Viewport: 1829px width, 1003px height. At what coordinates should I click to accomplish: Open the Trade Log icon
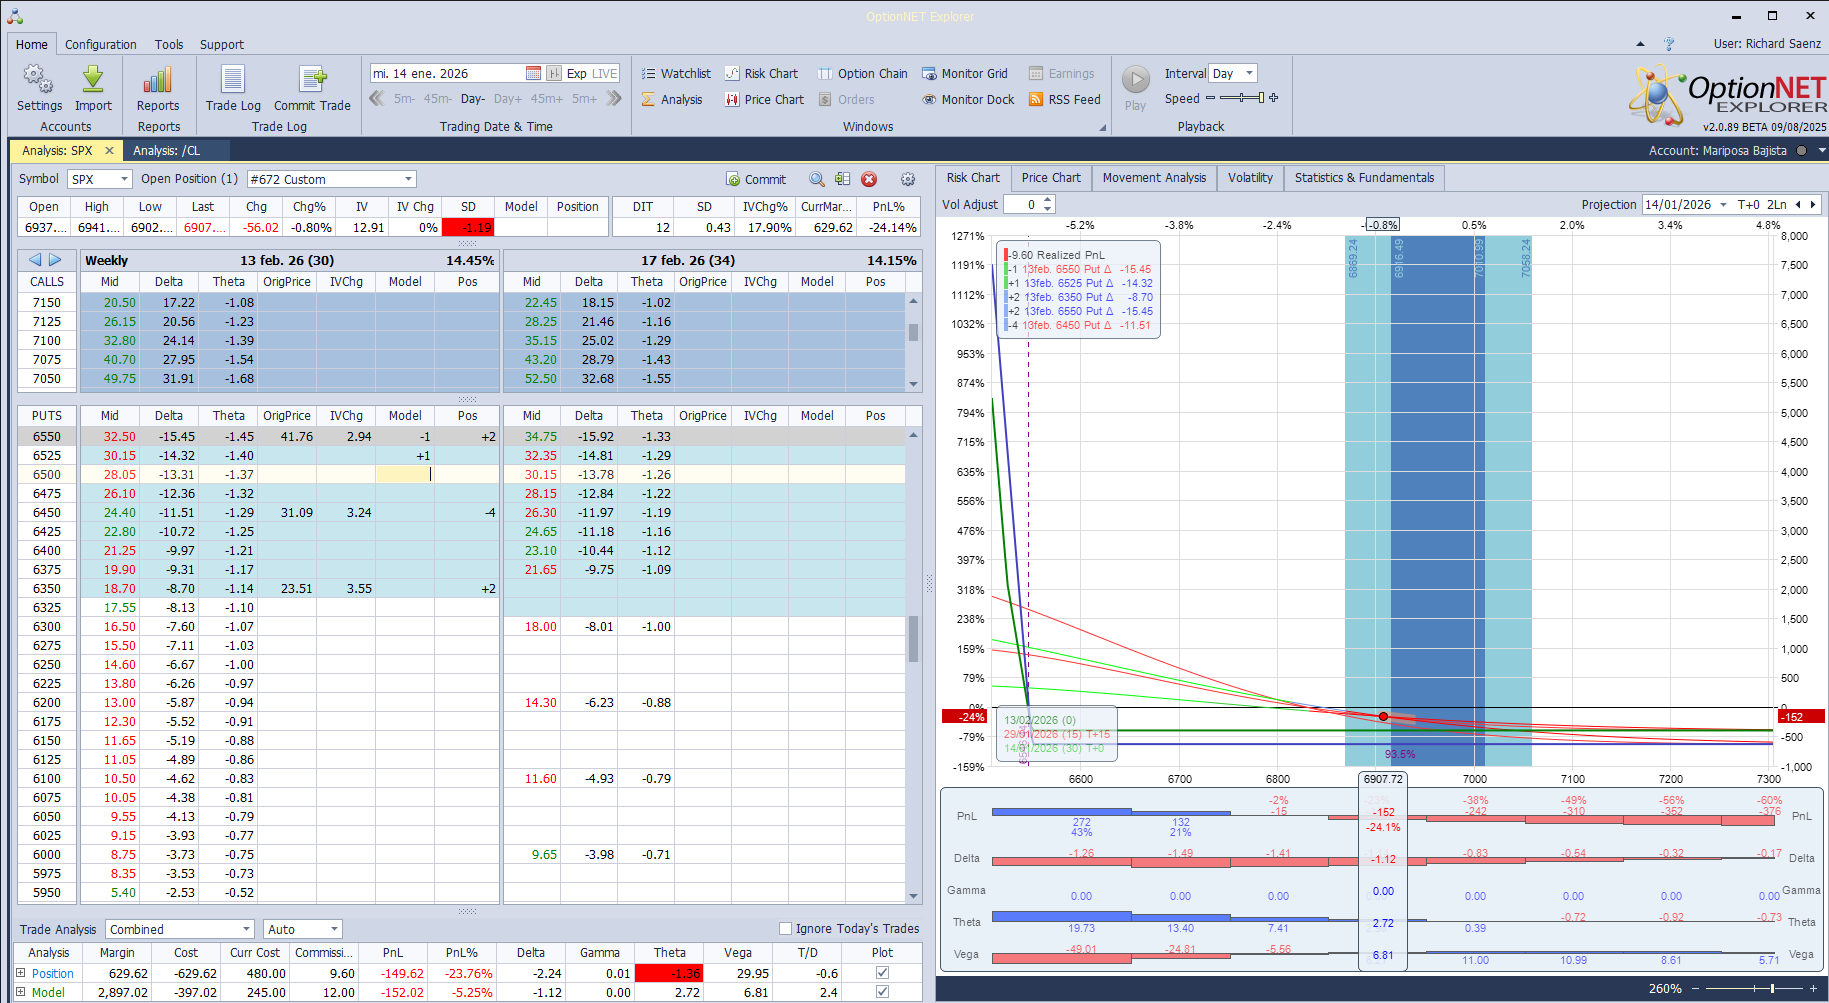[233, 80]
